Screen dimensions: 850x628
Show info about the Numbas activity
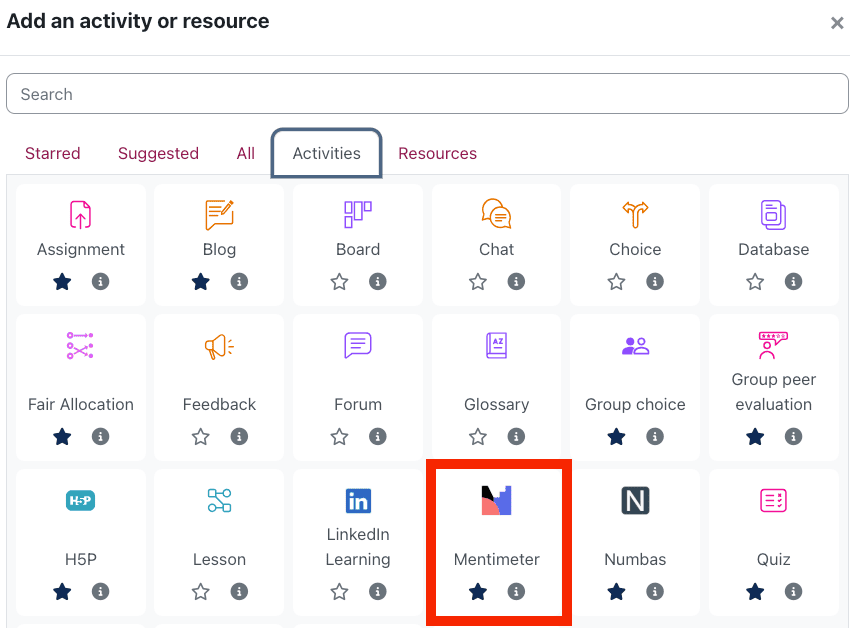click(x=655, y=591)
